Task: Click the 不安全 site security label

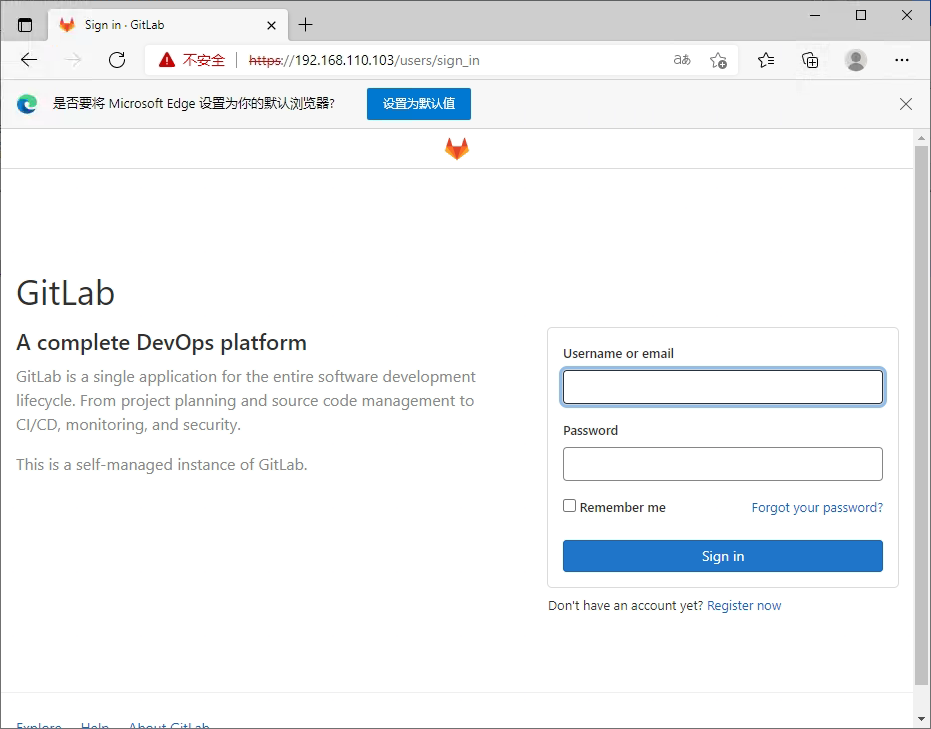Action: (x=204, y=60)
